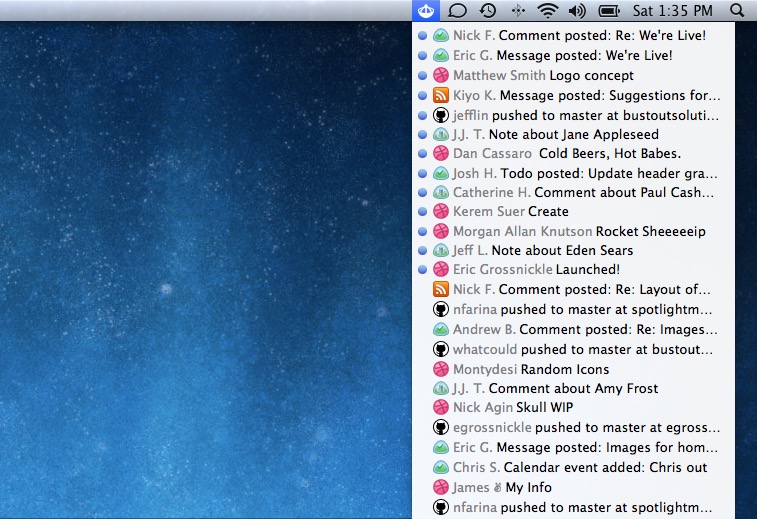757x519 pixels.
Task: Click Basecamp icon beside Chris S.
Action: (x=440, y=467)
